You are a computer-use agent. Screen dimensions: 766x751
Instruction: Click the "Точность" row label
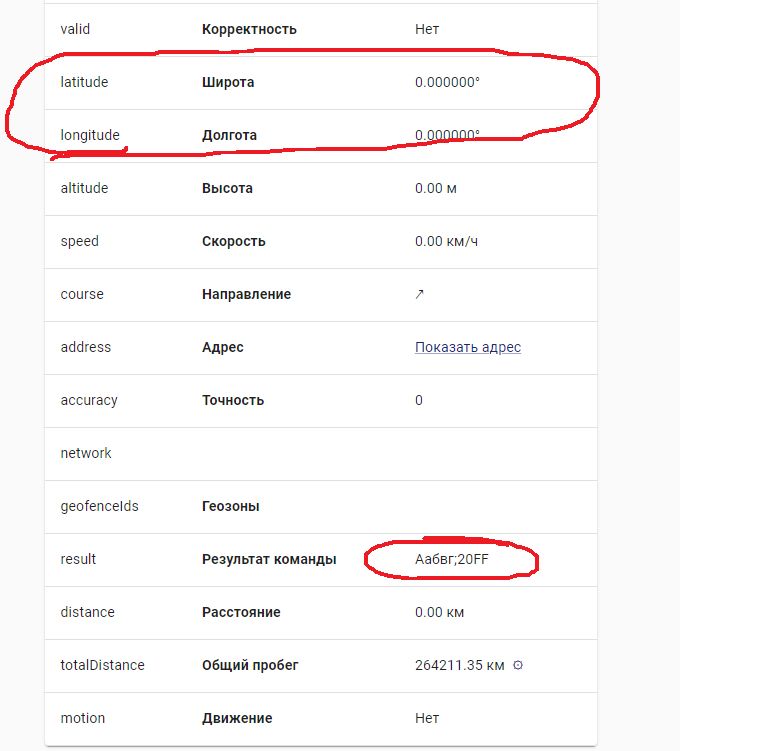(233, 400)
